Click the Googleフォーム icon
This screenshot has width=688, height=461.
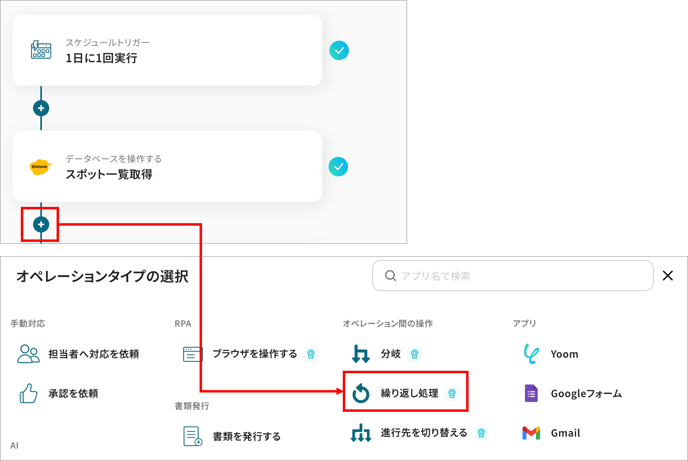tap(531, 393)
